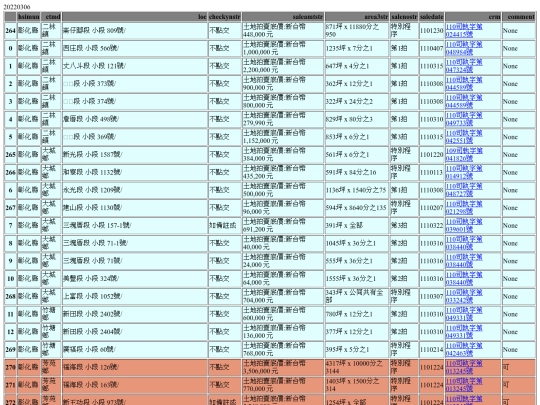The height and width of the screenshot is (405, 540).
Task: Open the 109 crm link ending 041826 in row 265
Action: pyautogui.click(x=464, y=155)
